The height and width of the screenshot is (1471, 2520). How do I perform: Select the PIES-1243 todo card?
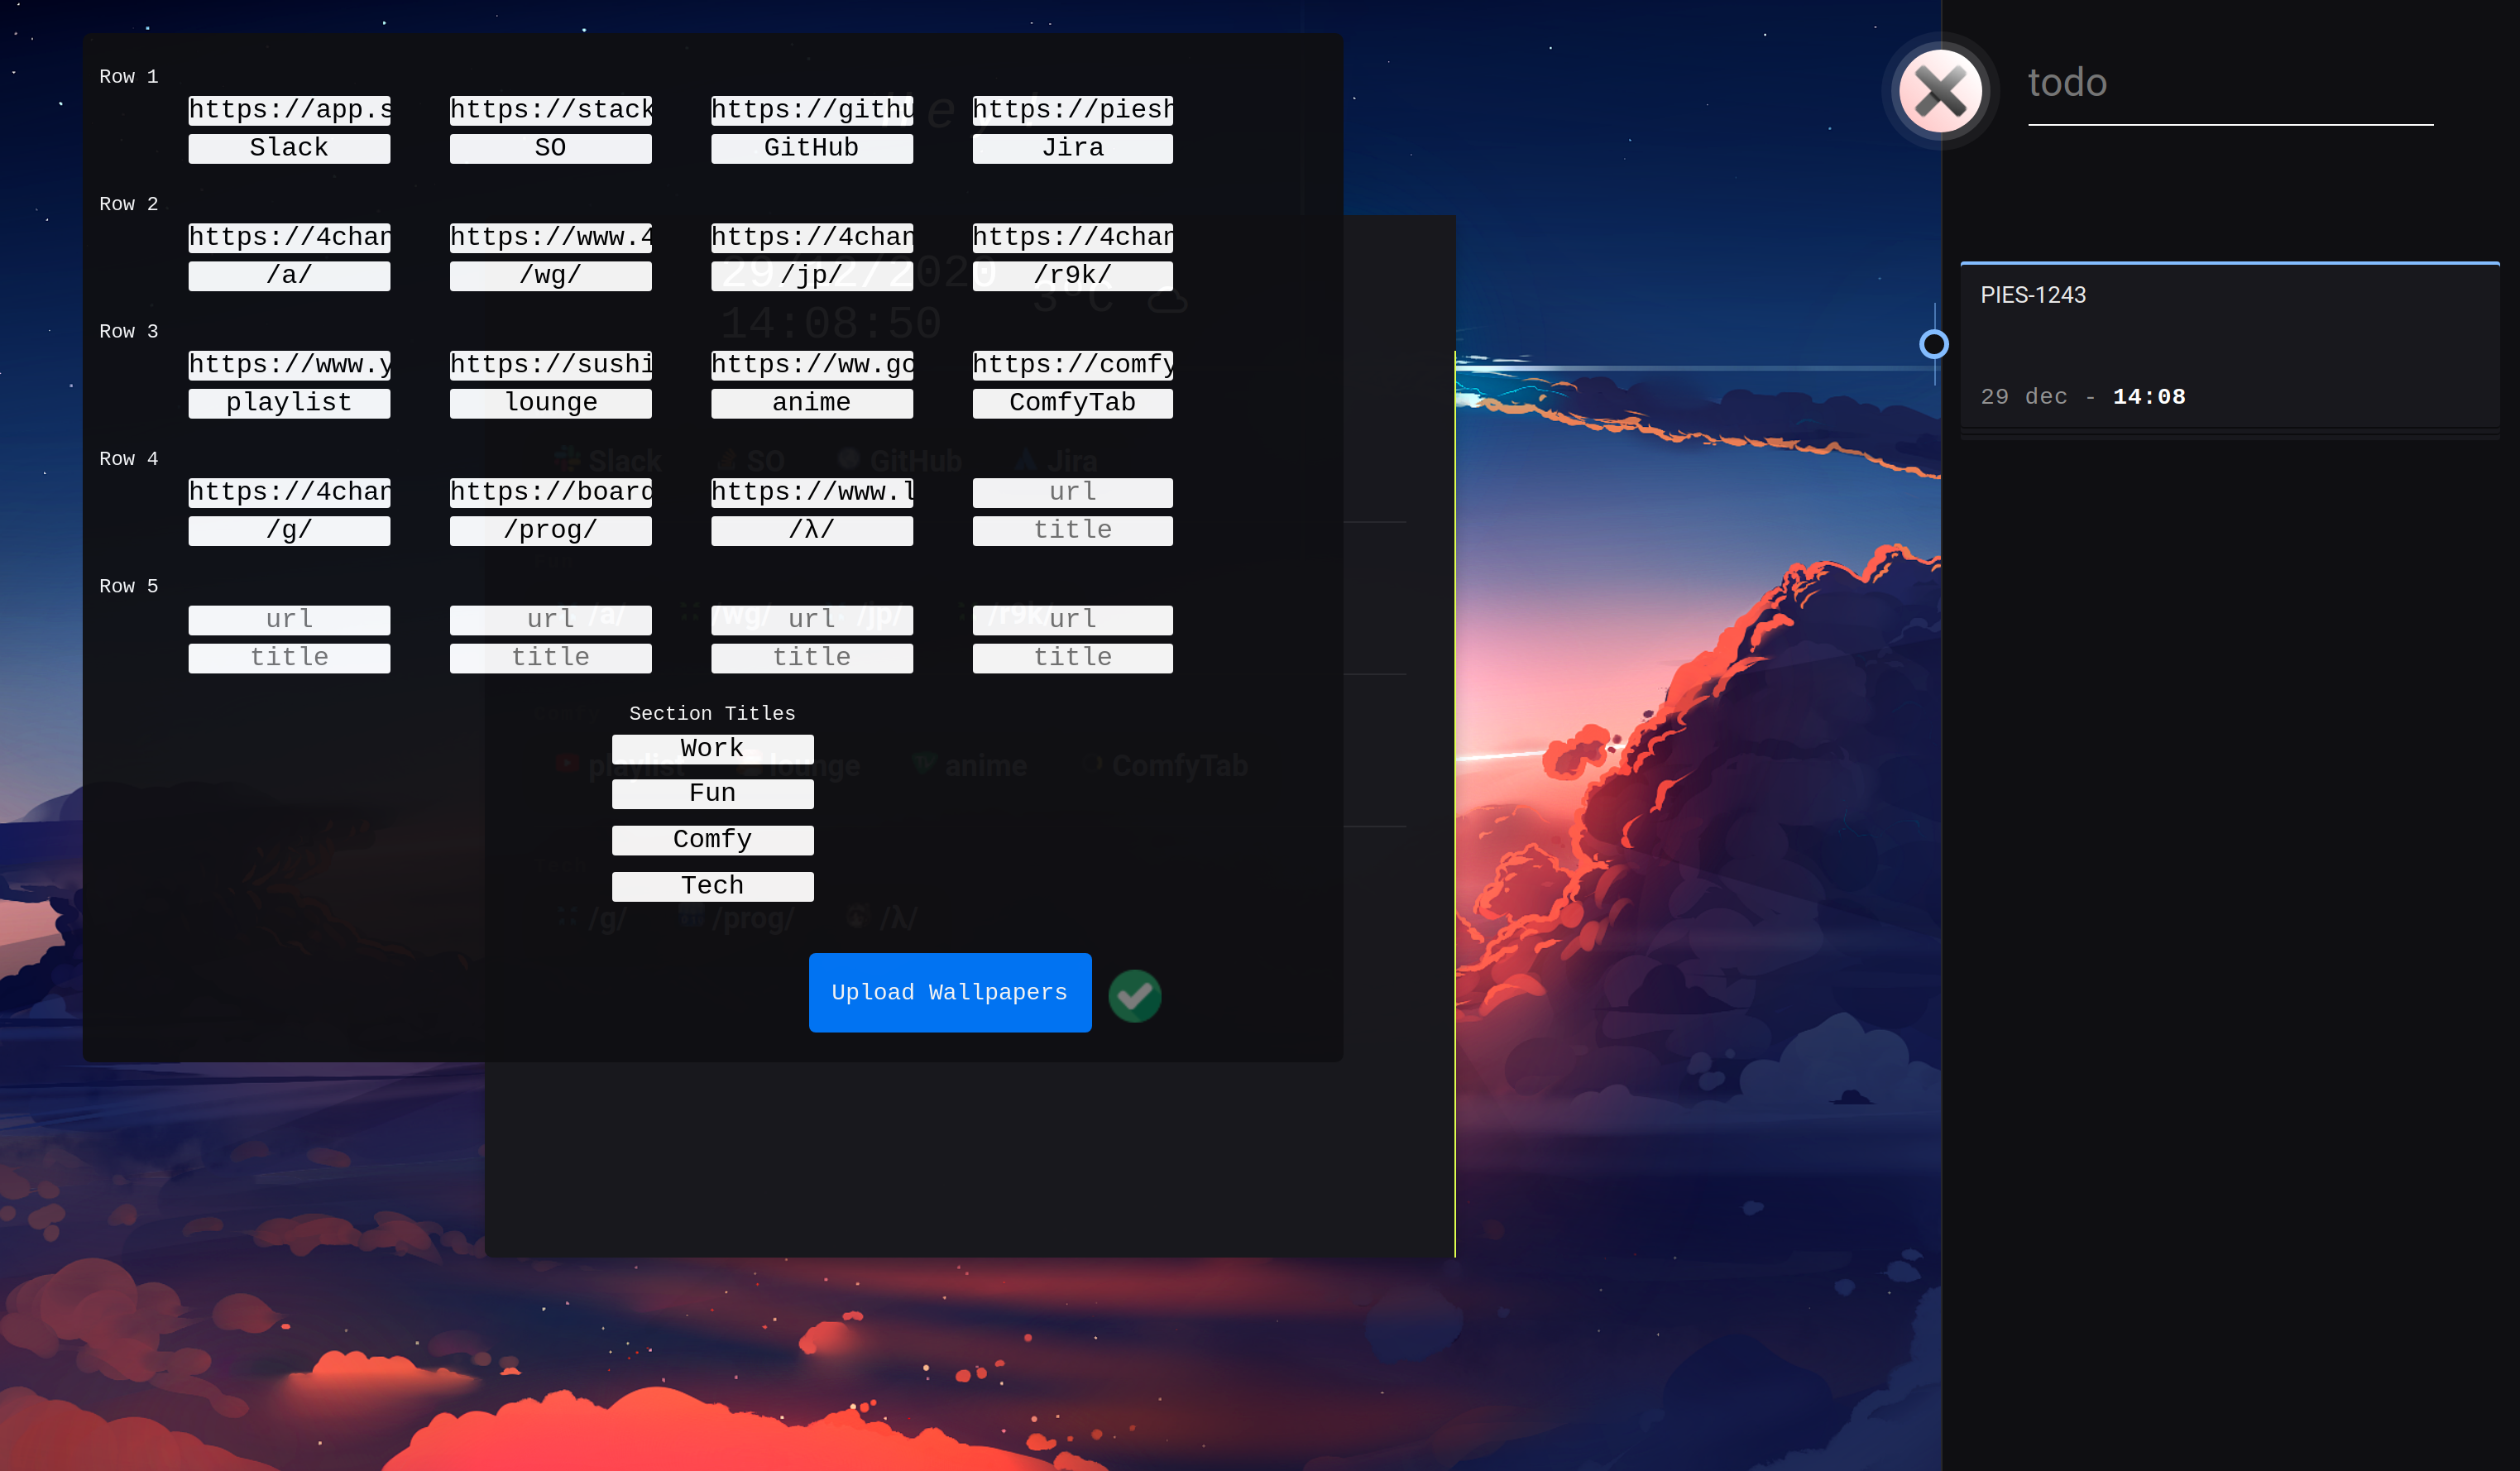[2229, 347]
